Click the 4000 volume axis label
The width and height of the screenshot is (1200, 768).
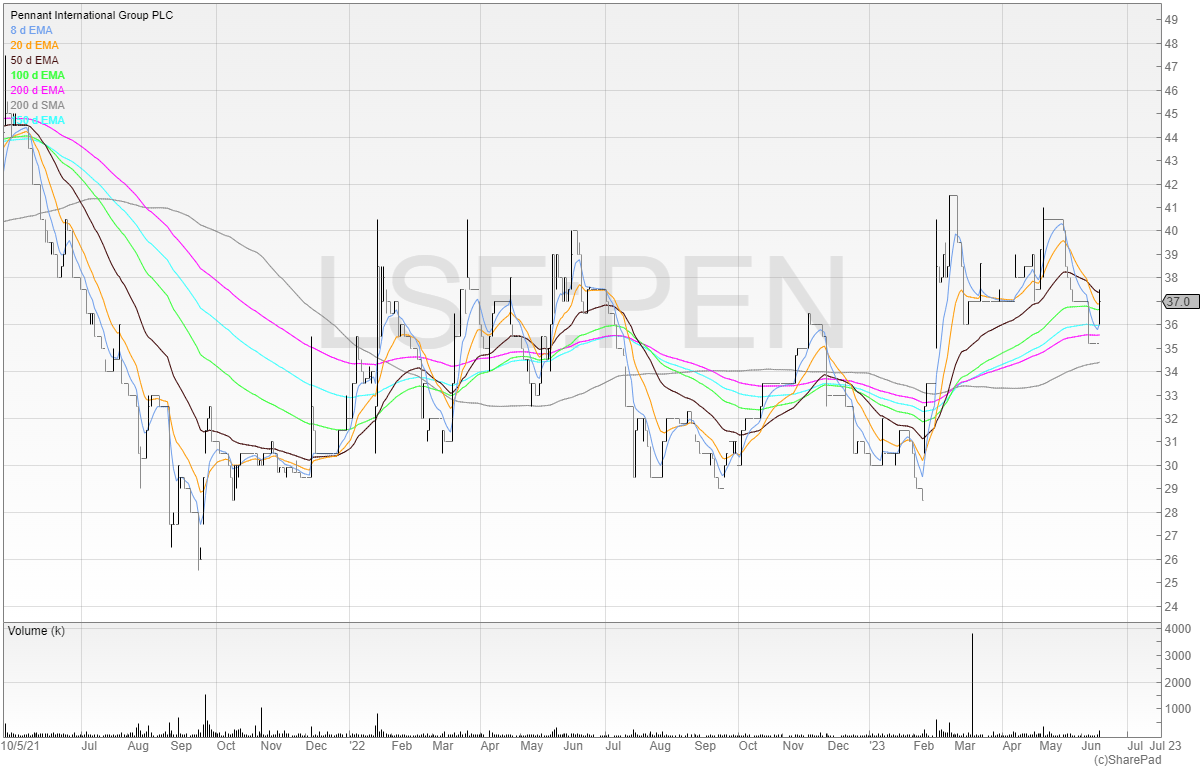1176,629
